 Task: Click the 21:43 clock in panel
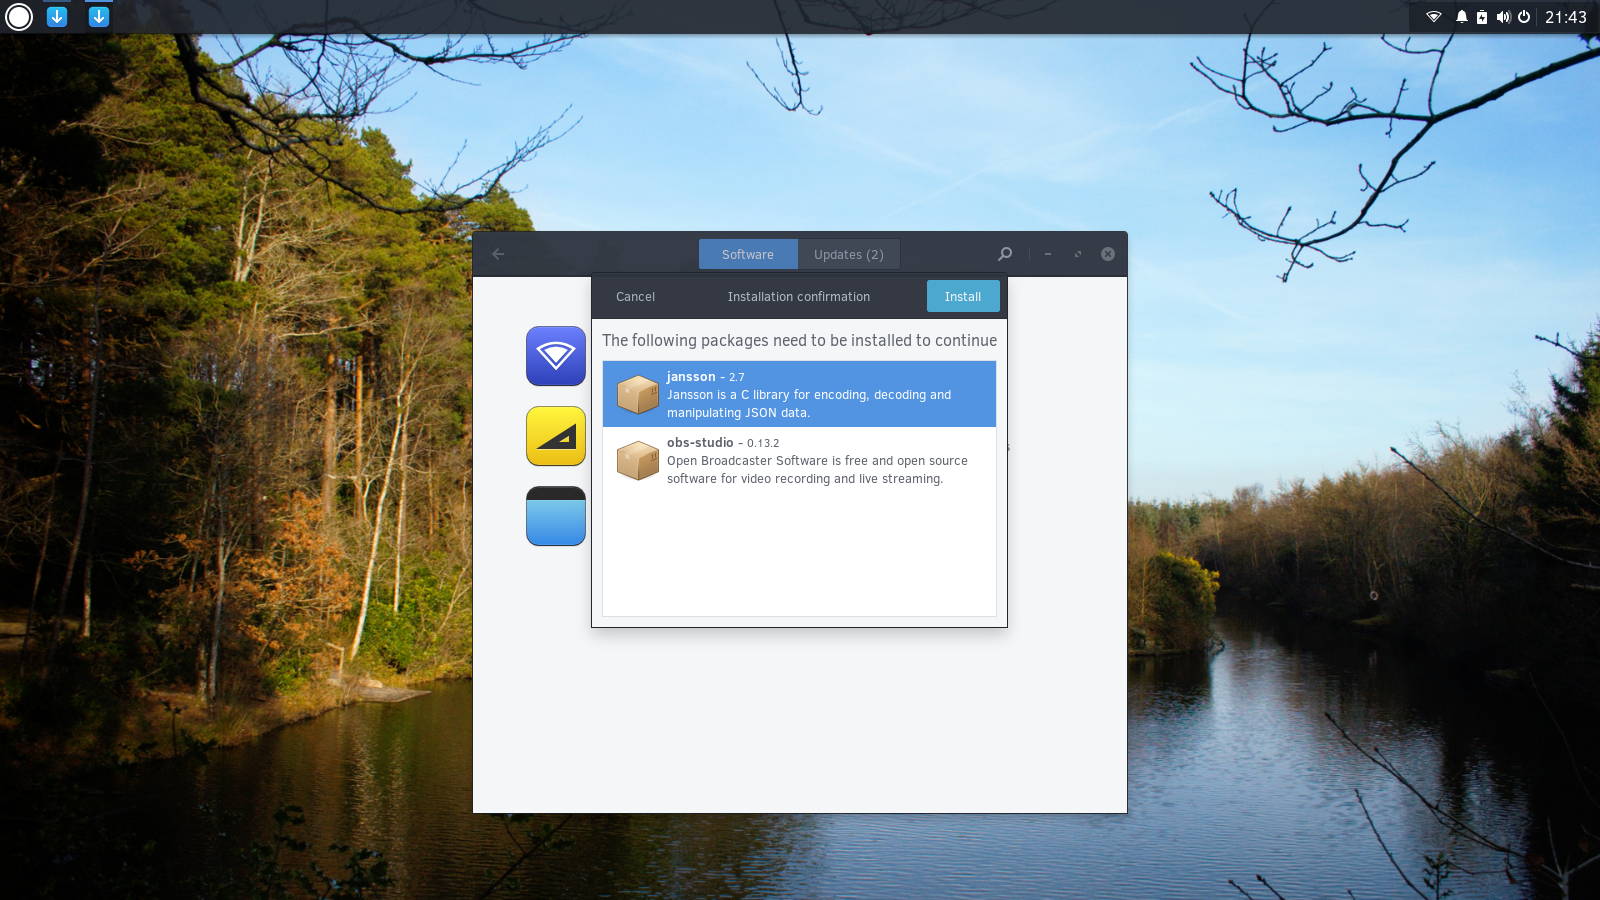click(1565, 17)
